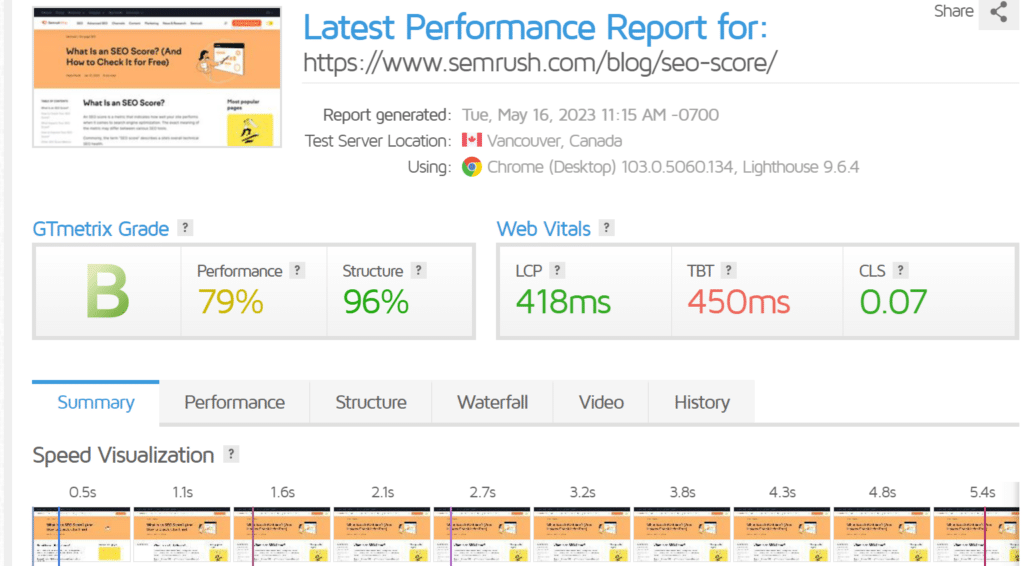Click the Vancouver, Canada location text
The image size is (1024, 566).
(554, 141)
